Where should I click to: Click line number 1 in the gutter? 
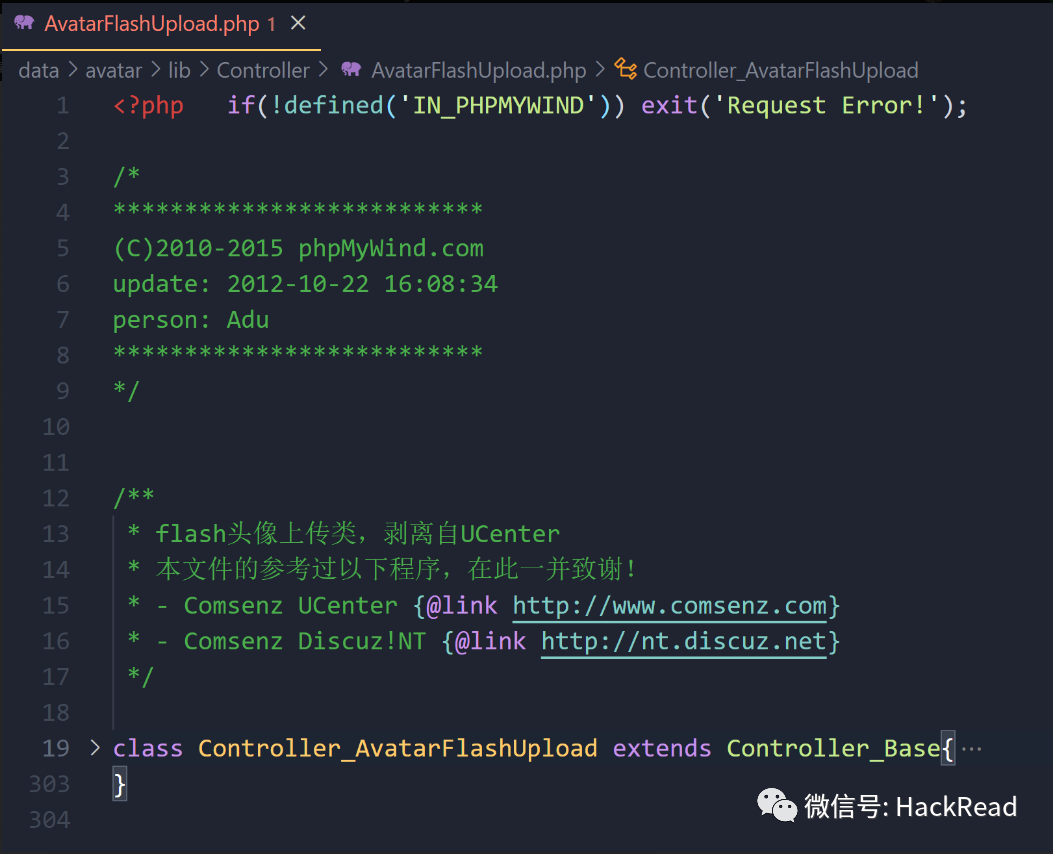[x=62, y=105]
